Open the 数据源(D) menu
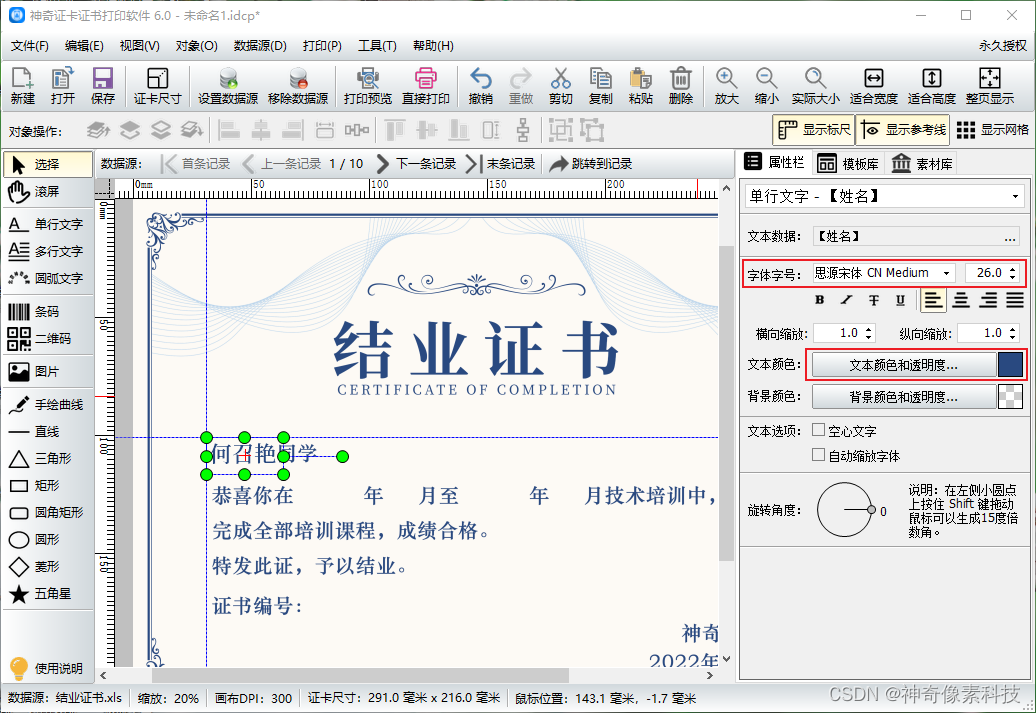 pos(260,46)
